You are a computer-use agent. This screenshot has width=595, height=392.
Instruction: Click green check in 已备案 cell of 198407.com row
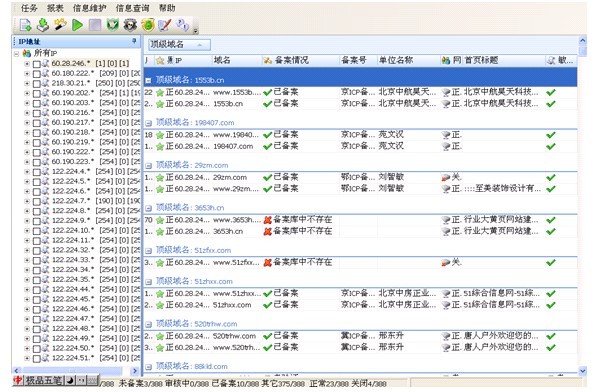tap(268, 146)
